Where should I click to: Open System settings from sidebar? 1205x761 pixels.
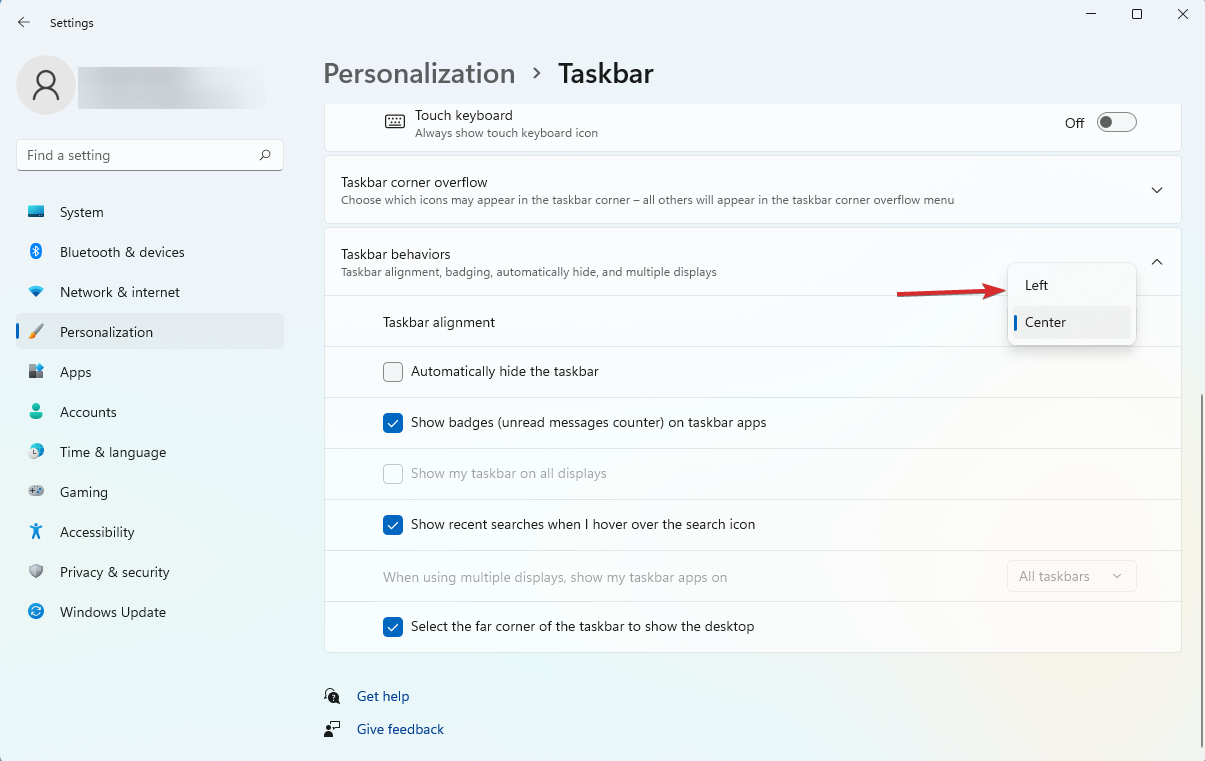(81, 212)
